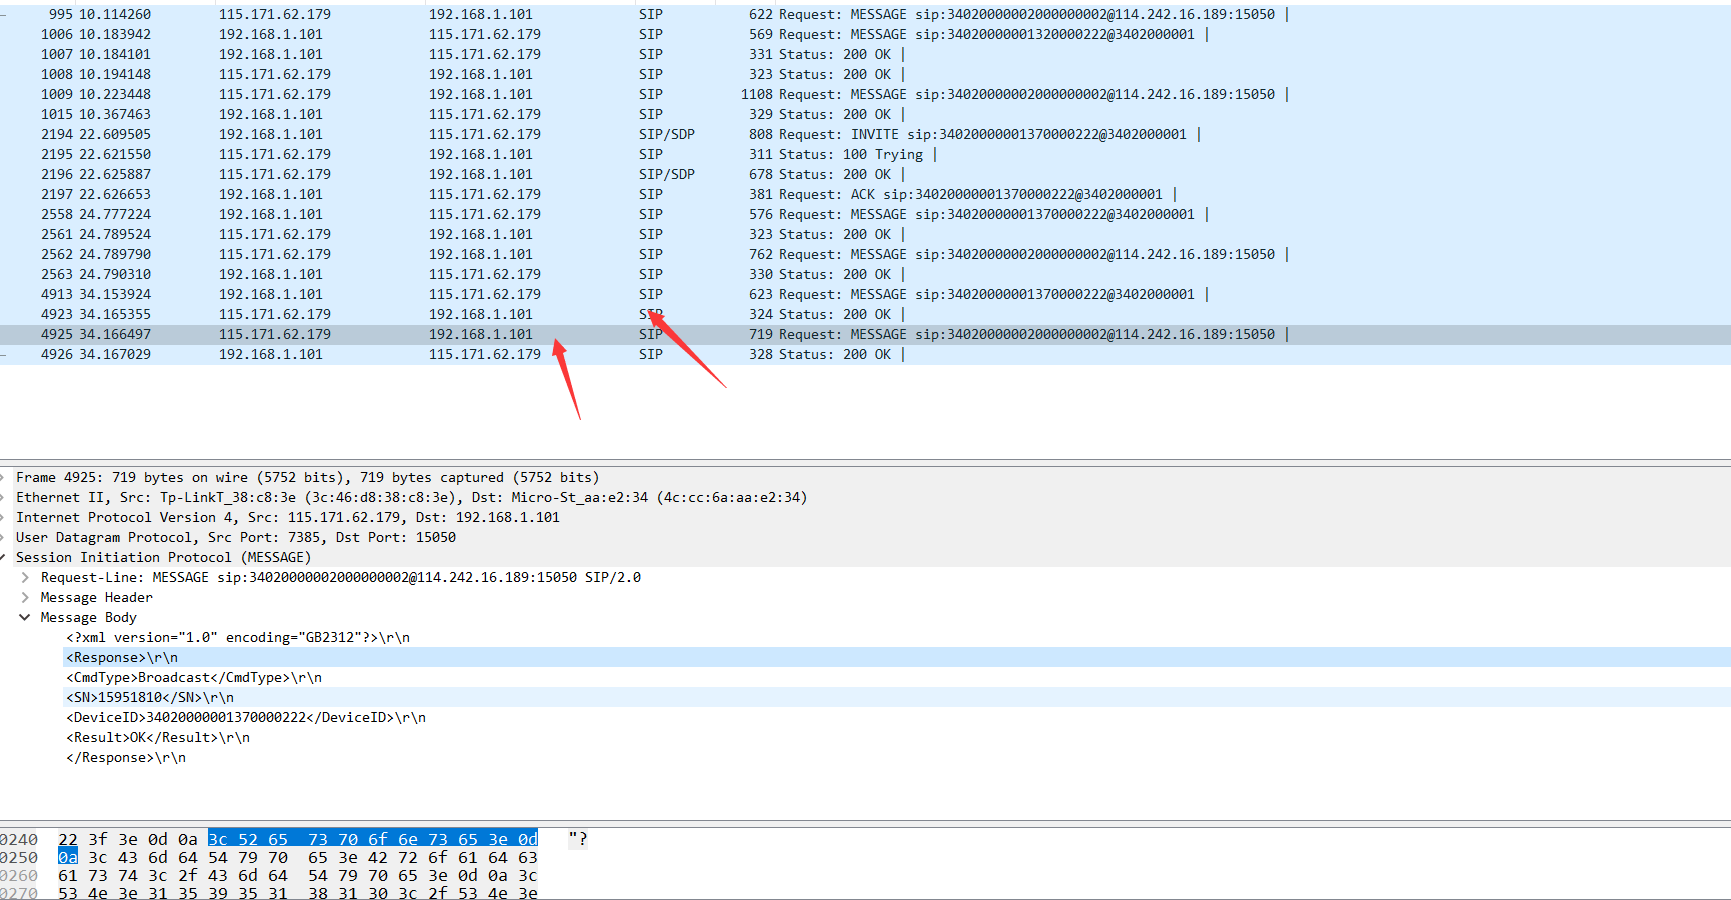
Task: Click the DeviceID XML line
Action: click(x=245, y=718)
